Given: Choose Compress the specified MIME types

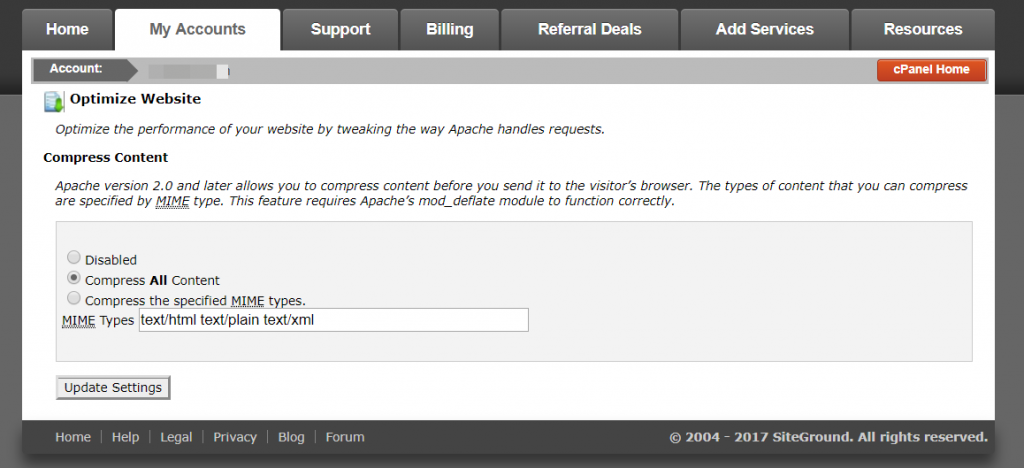Looking at the screenshot, I should 74,299.
